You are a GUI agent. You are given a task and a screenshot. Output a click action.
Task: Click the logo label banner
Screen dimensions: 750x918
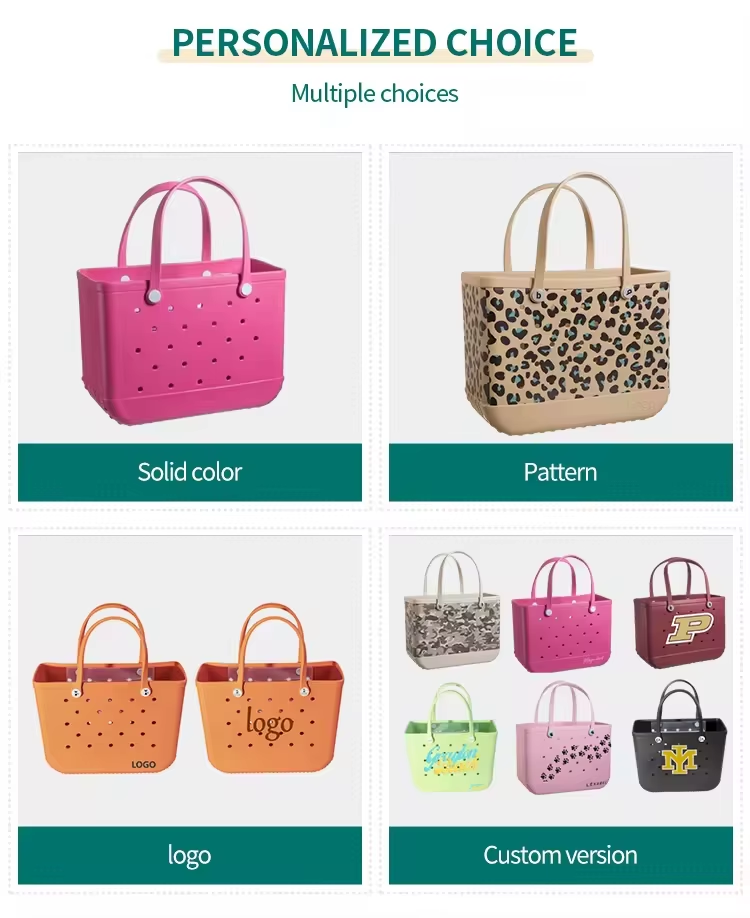click(x=190, y=855)
